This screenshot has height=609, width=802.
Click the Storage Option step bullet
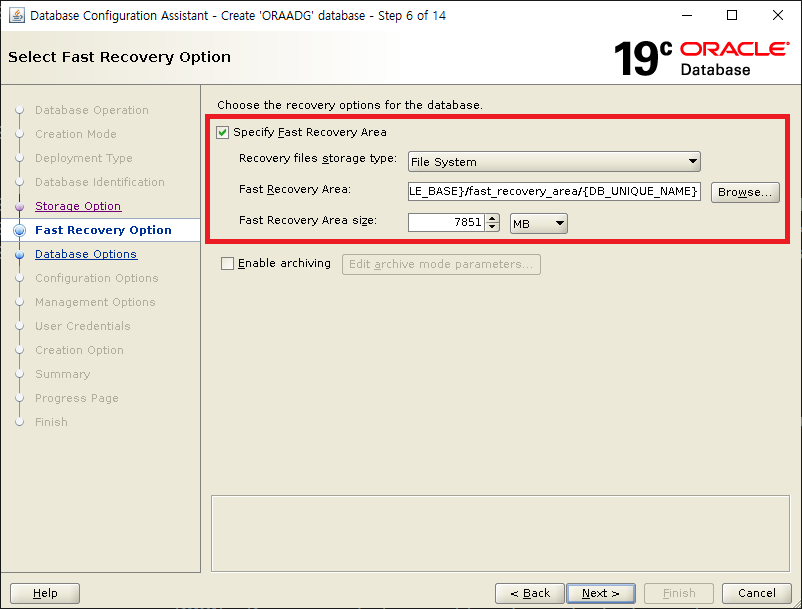point(19,207)
